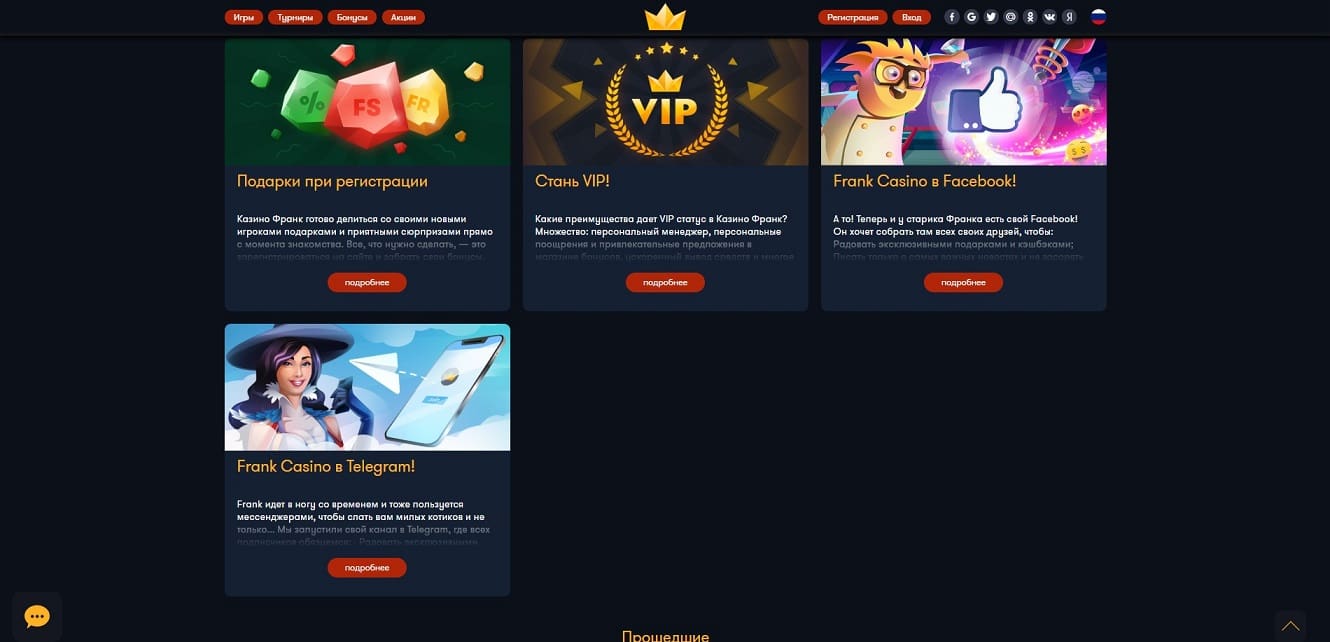Click the Facebook login icon
Viewport: 1330px width, 642px height.
tap(951, 17)
